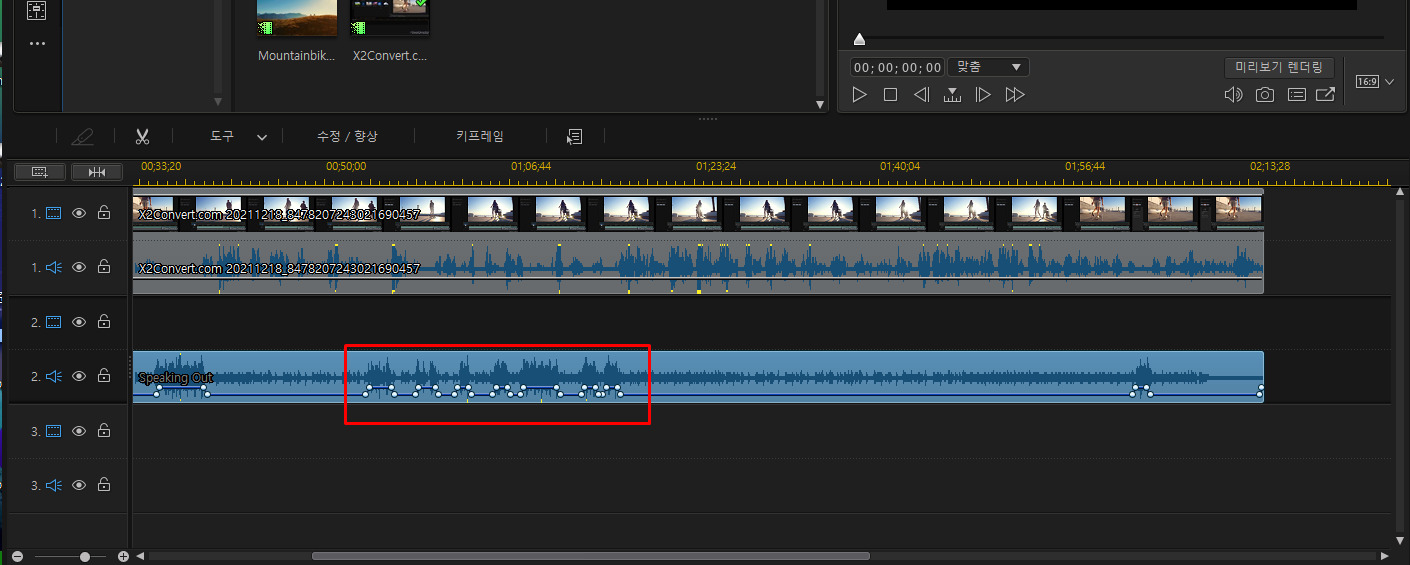This screenshot has height=565, width=1410.
Task: Click the X2Convert video clip on track 1
Action: [x=698, y=212]
